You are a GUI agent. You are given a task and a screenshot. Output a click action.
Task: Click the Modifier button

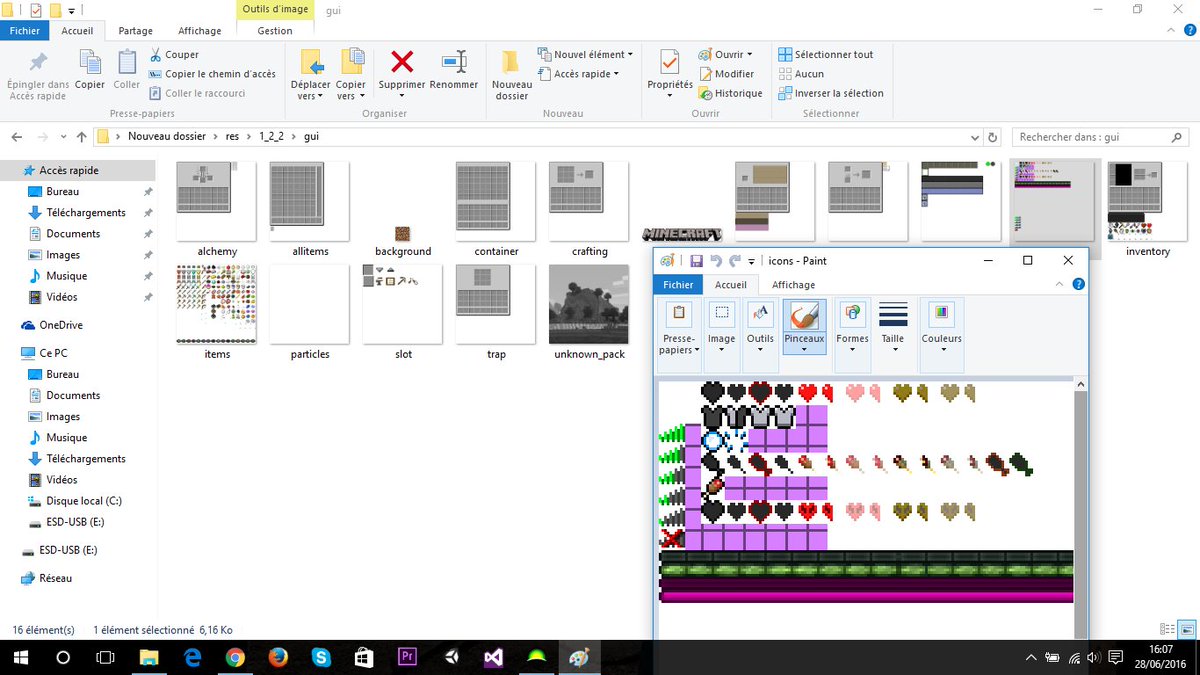tap(726, 74)
